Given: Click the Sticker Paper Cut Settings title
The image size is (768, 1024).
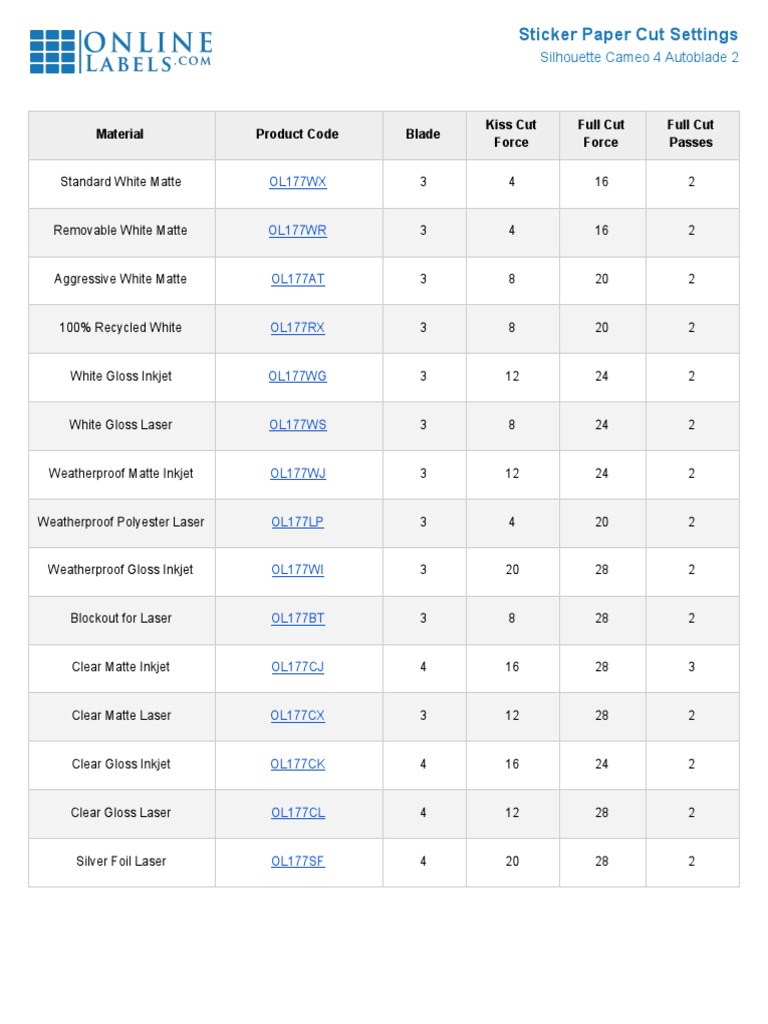Looking at the screenshot, I should click(x=628, y=35).
